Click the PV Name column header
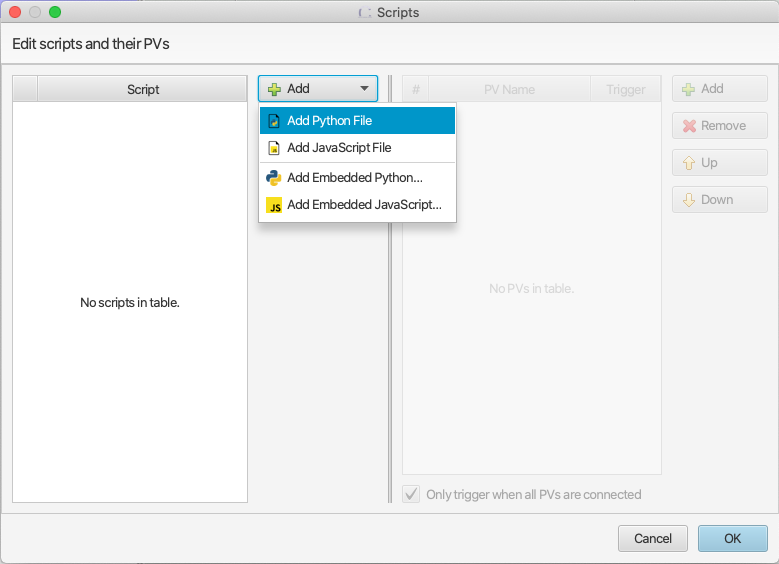 (x=509, y=89)
